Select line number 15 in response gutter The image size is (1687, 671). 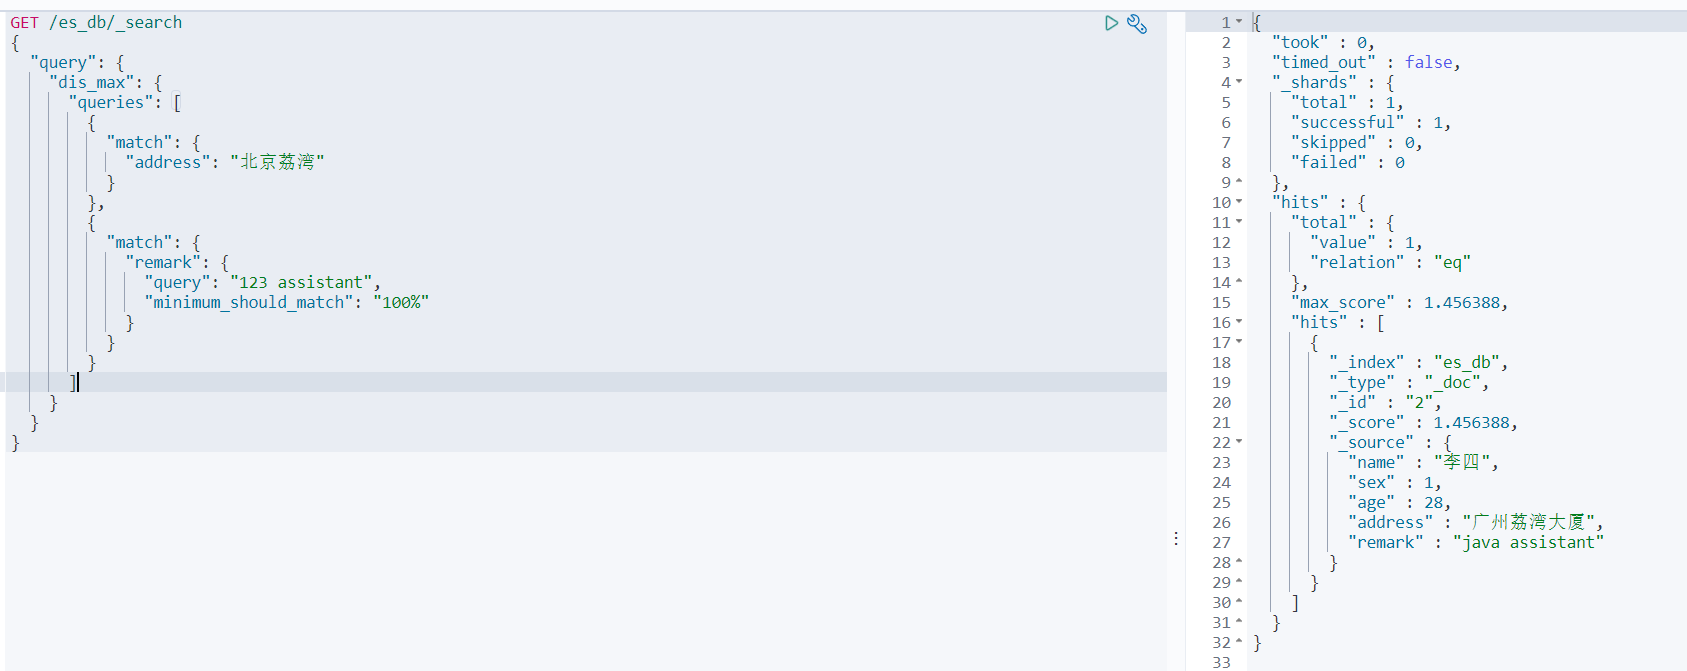click(1221, 302)
